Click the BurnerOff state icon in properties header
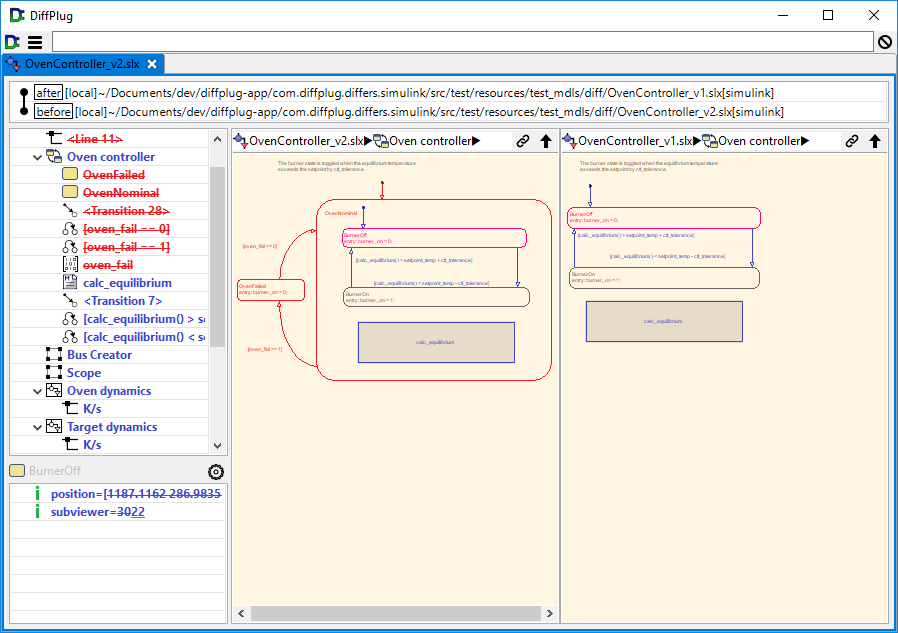 coord(17,470)
